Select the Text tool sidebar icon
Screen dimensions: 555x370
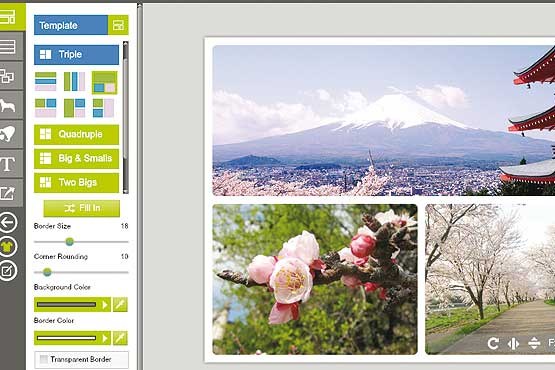tap(8, 164)
